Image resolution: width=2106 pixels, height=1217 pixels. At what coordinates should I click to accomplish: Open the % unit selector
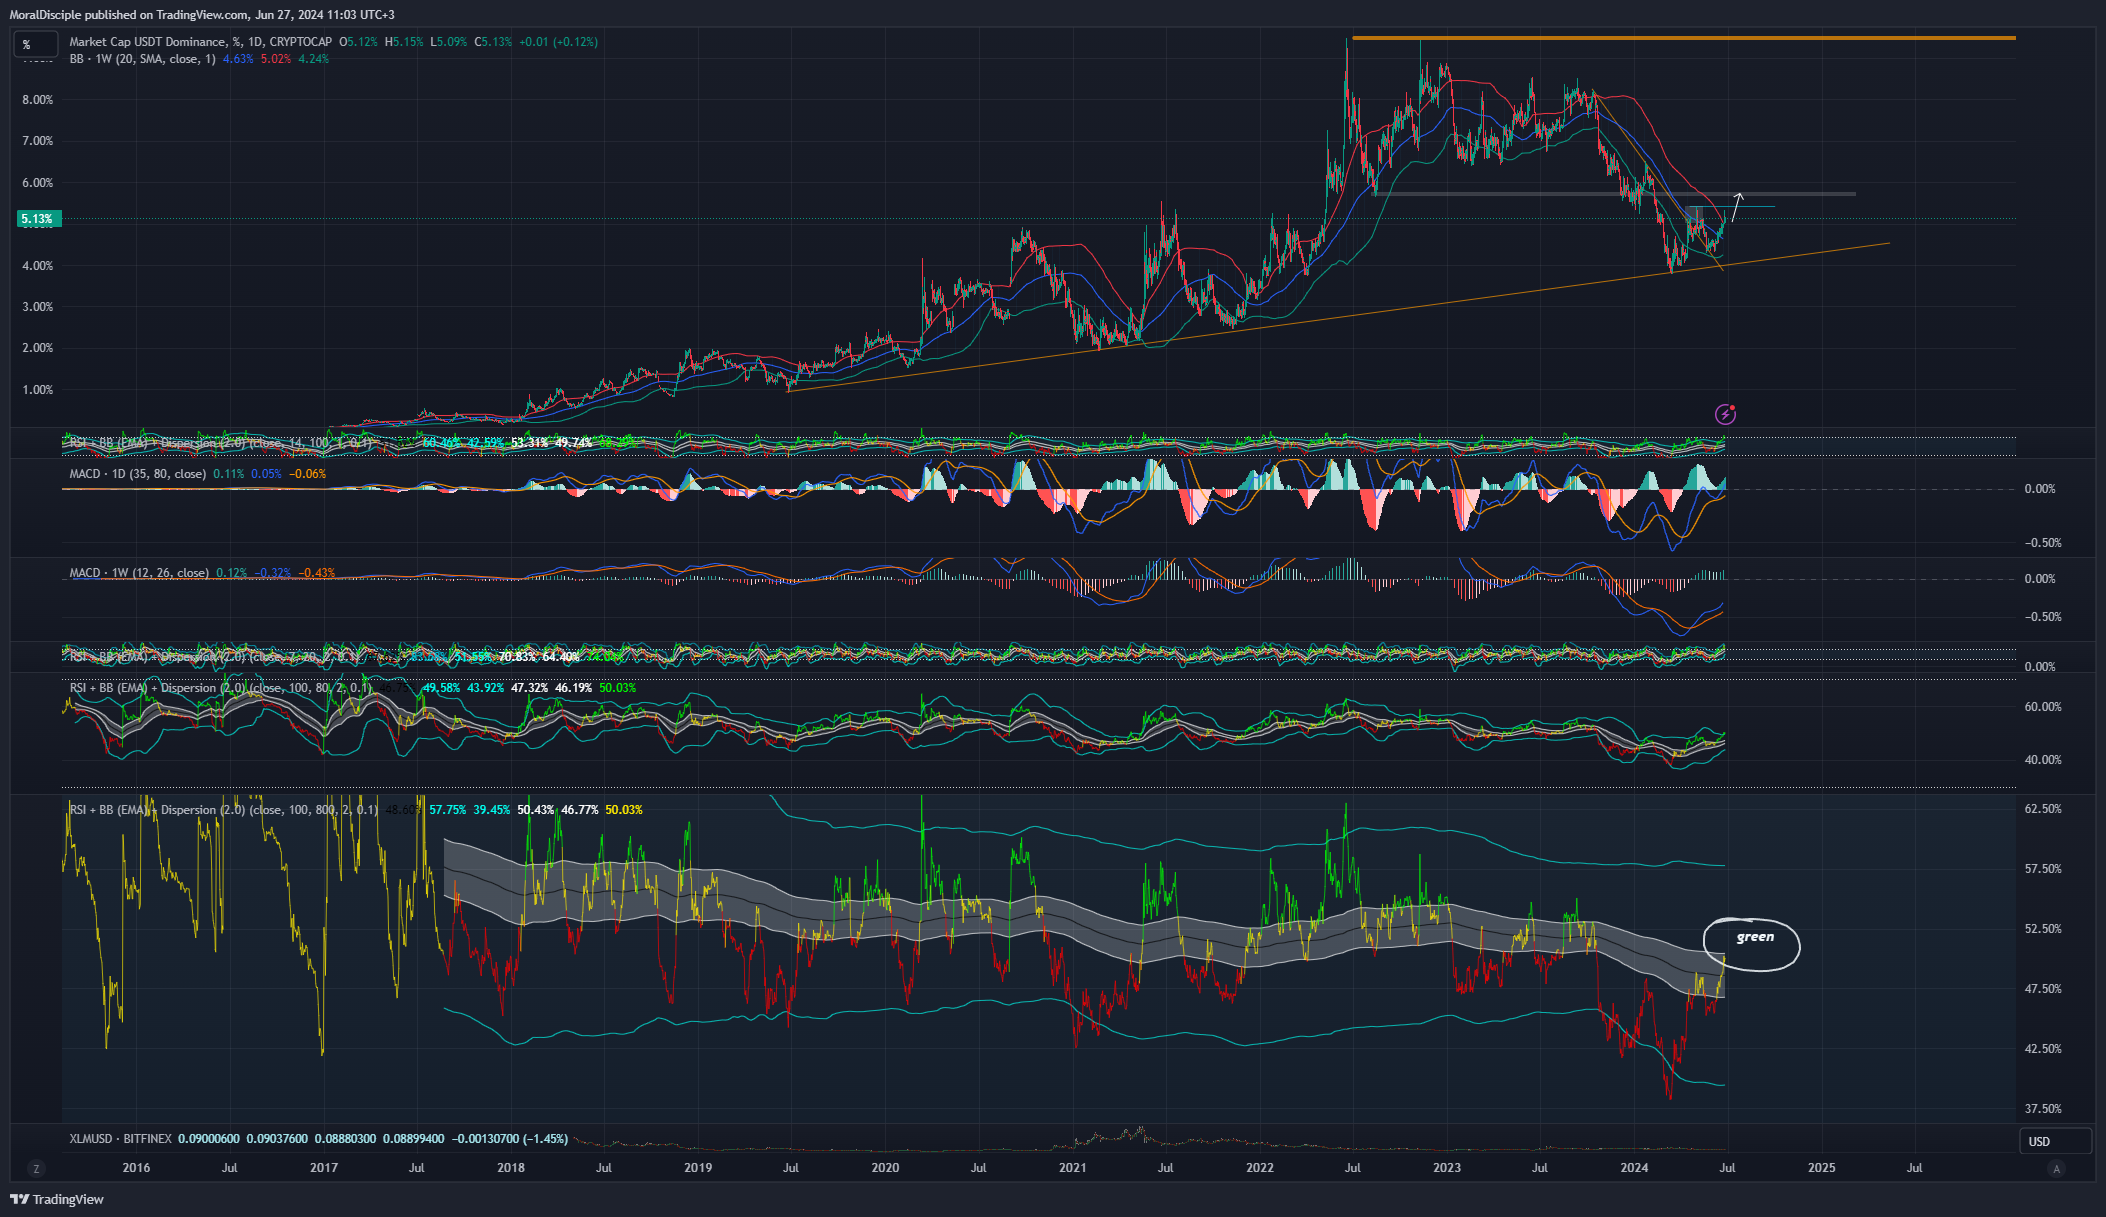pyautogui.click(x=35, y=44)
